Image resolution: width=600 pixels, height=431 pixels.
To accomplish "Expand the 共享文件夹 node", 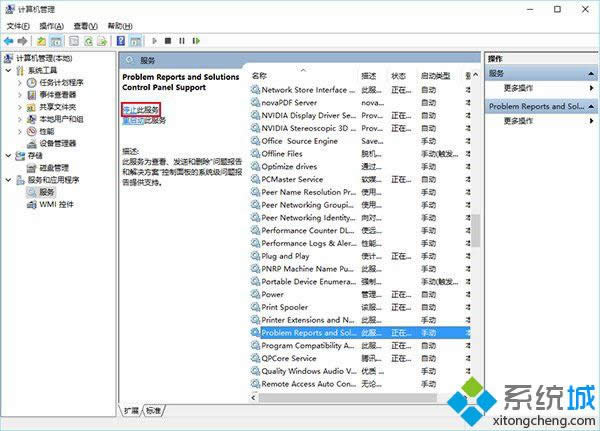I will 20,107.
